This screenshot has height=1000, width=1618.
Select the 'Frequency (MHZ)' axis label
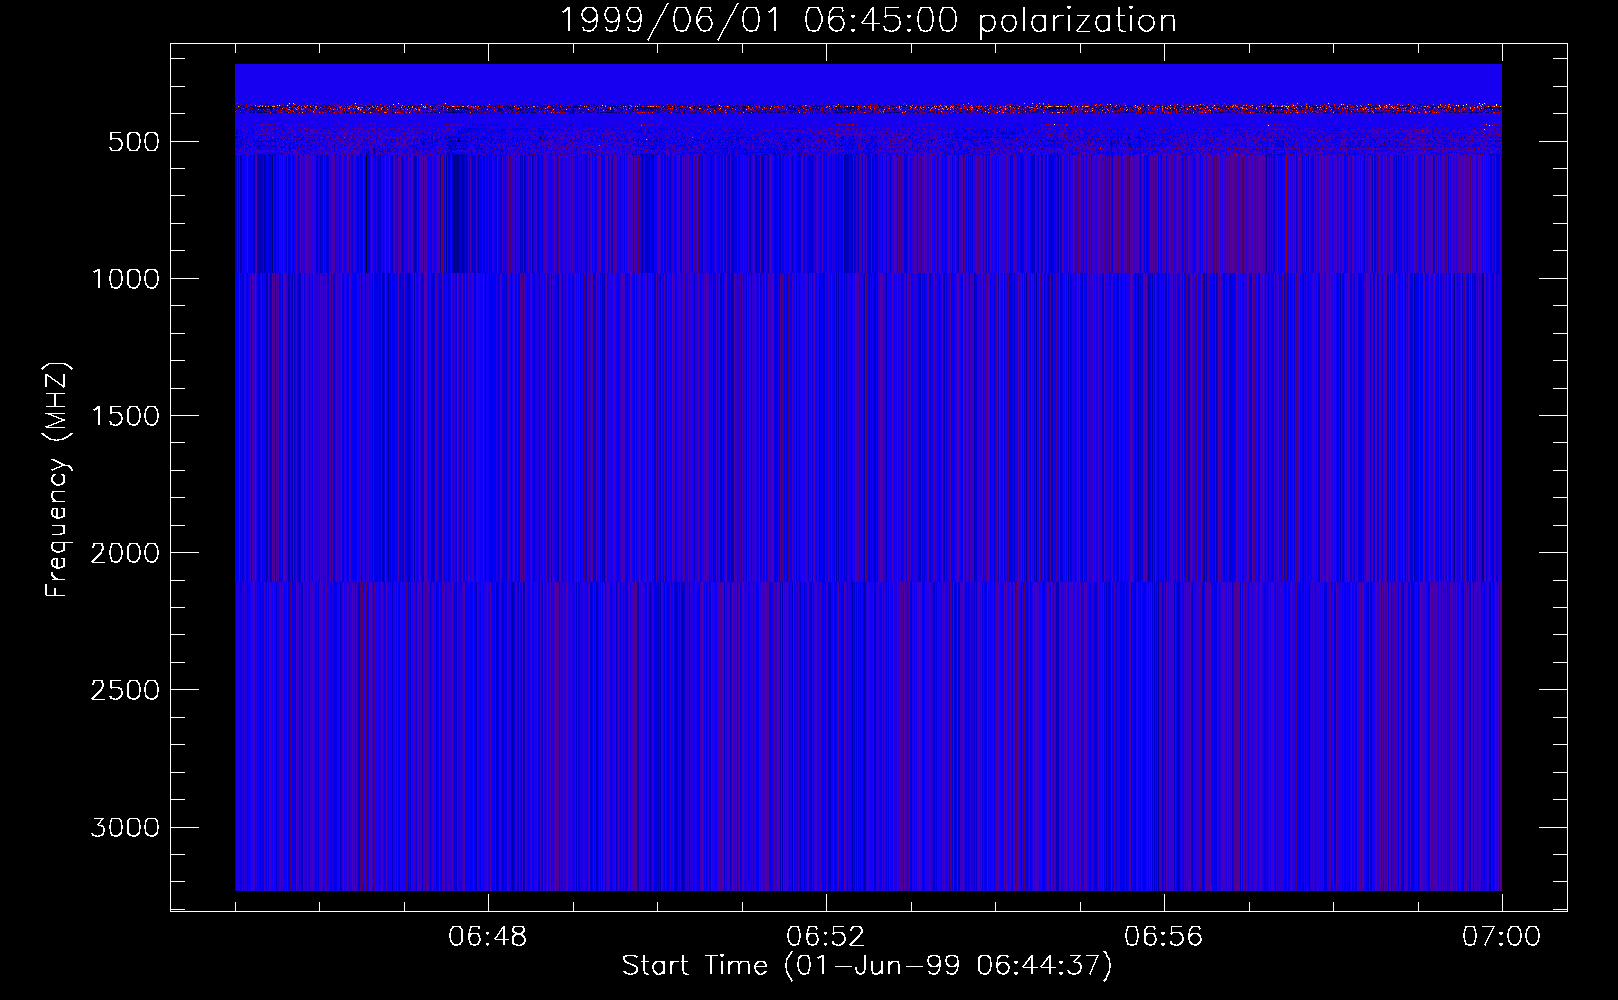pyautogui.click(x=58, y=480)
